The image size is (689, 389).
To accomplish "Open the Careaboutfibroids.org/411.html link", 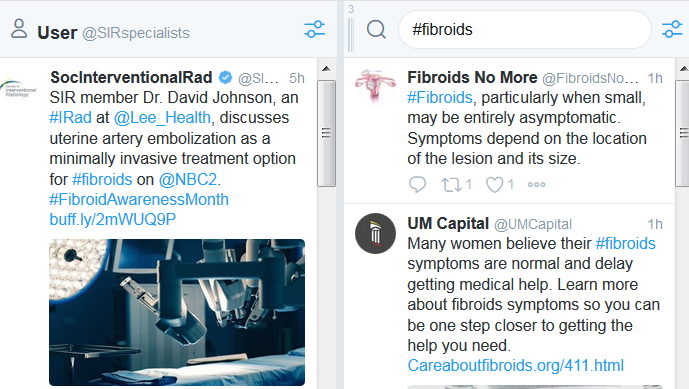I will [515, 365].
